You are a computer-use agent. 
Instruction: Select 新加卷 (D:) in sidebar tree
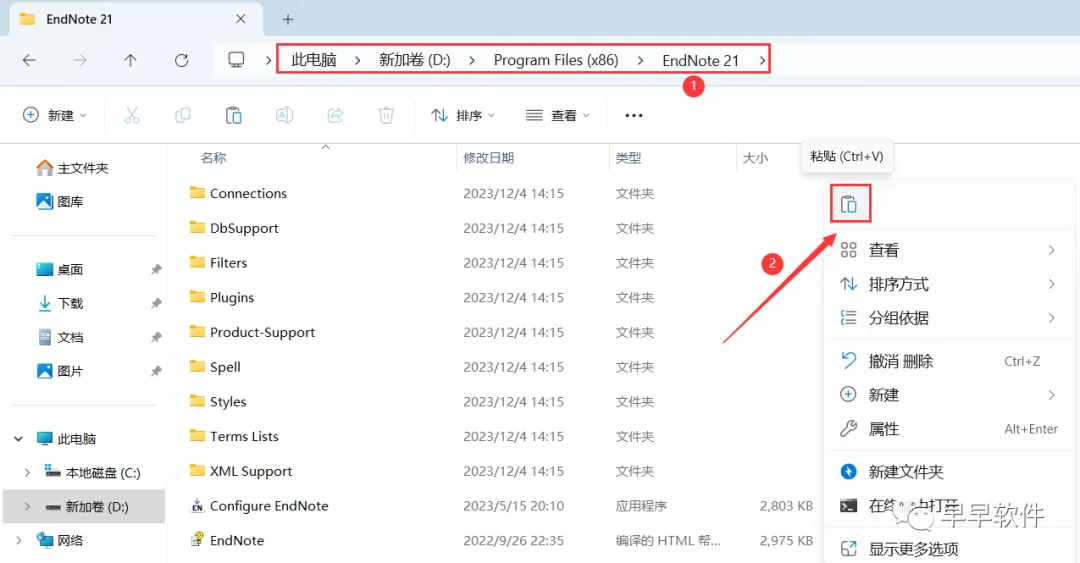[x=84, y=506]
